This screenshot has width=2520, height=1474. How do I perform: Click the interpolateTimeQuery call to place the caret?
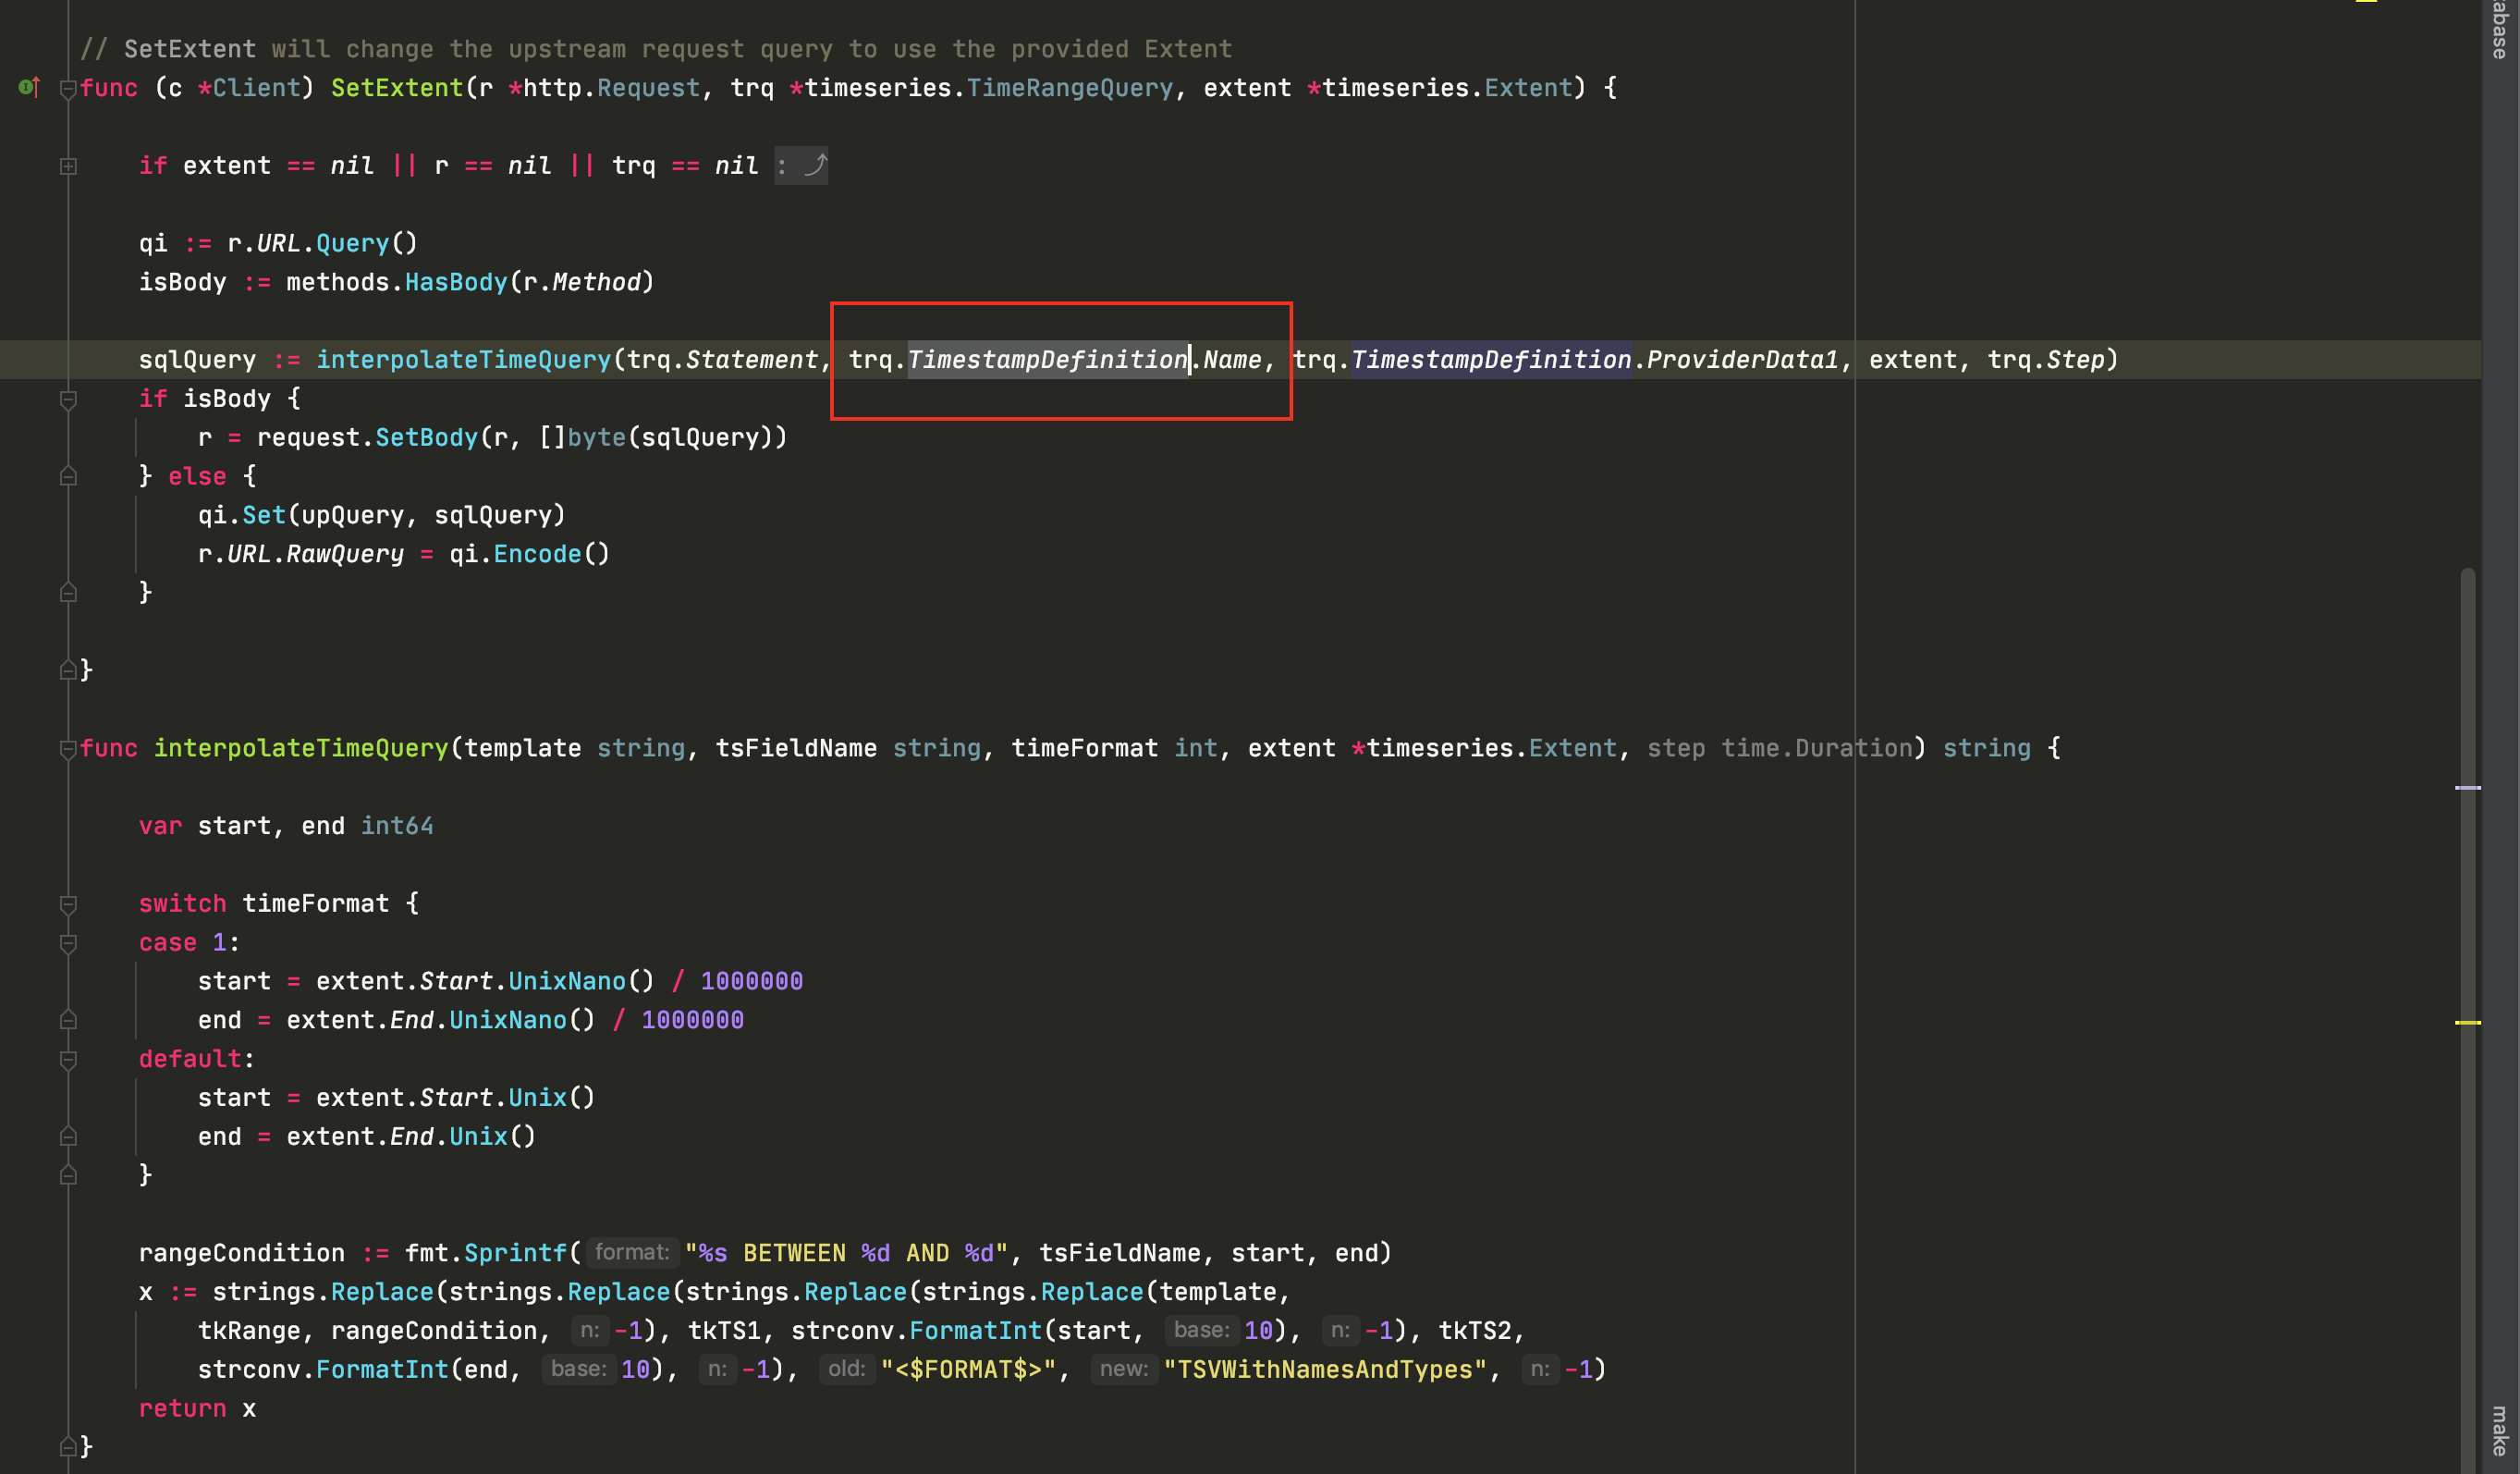point(465,359)
